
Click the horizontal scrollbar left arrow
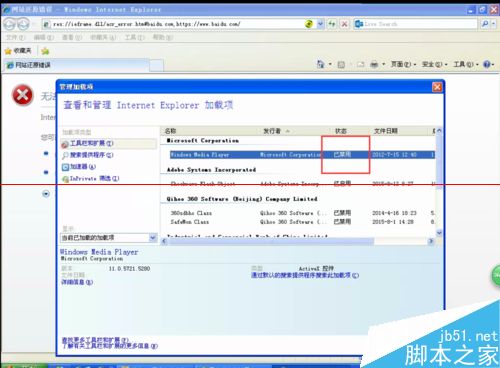(x=164, y=241)
